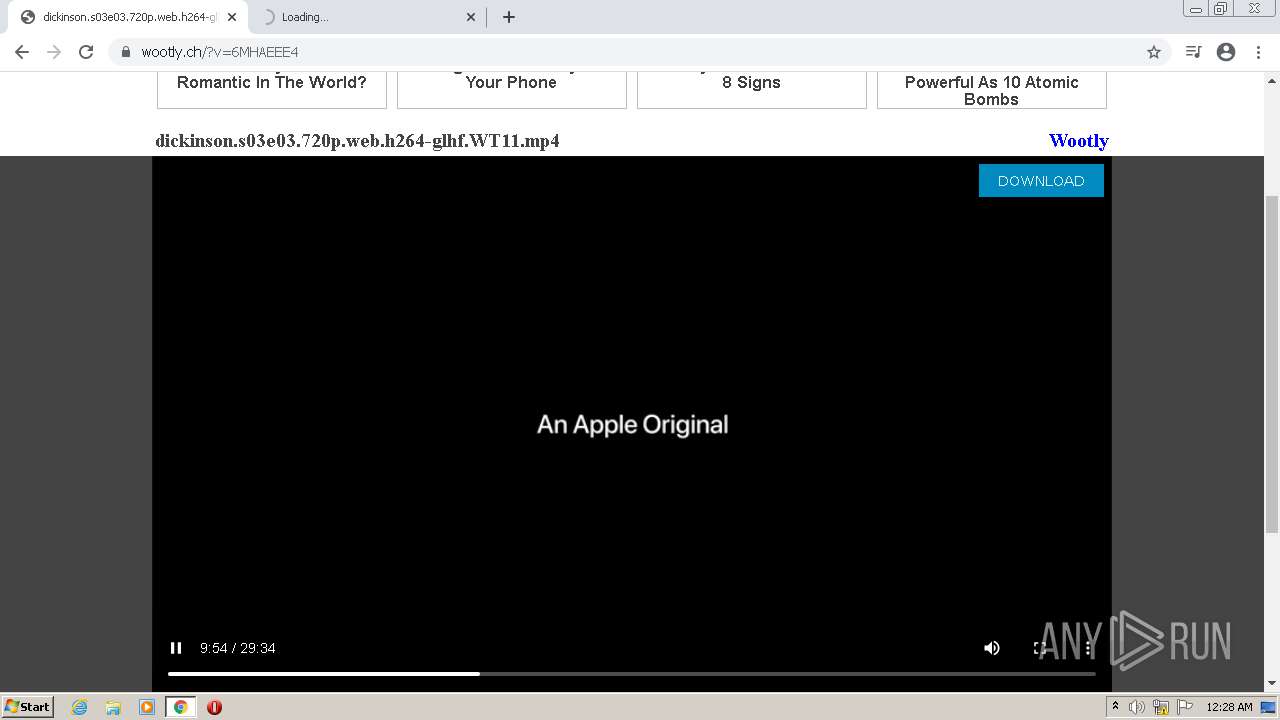Go back to previous page
The height and width of the screenshot is (720, 1280).
pyautogui.click(x=22, y=52)
